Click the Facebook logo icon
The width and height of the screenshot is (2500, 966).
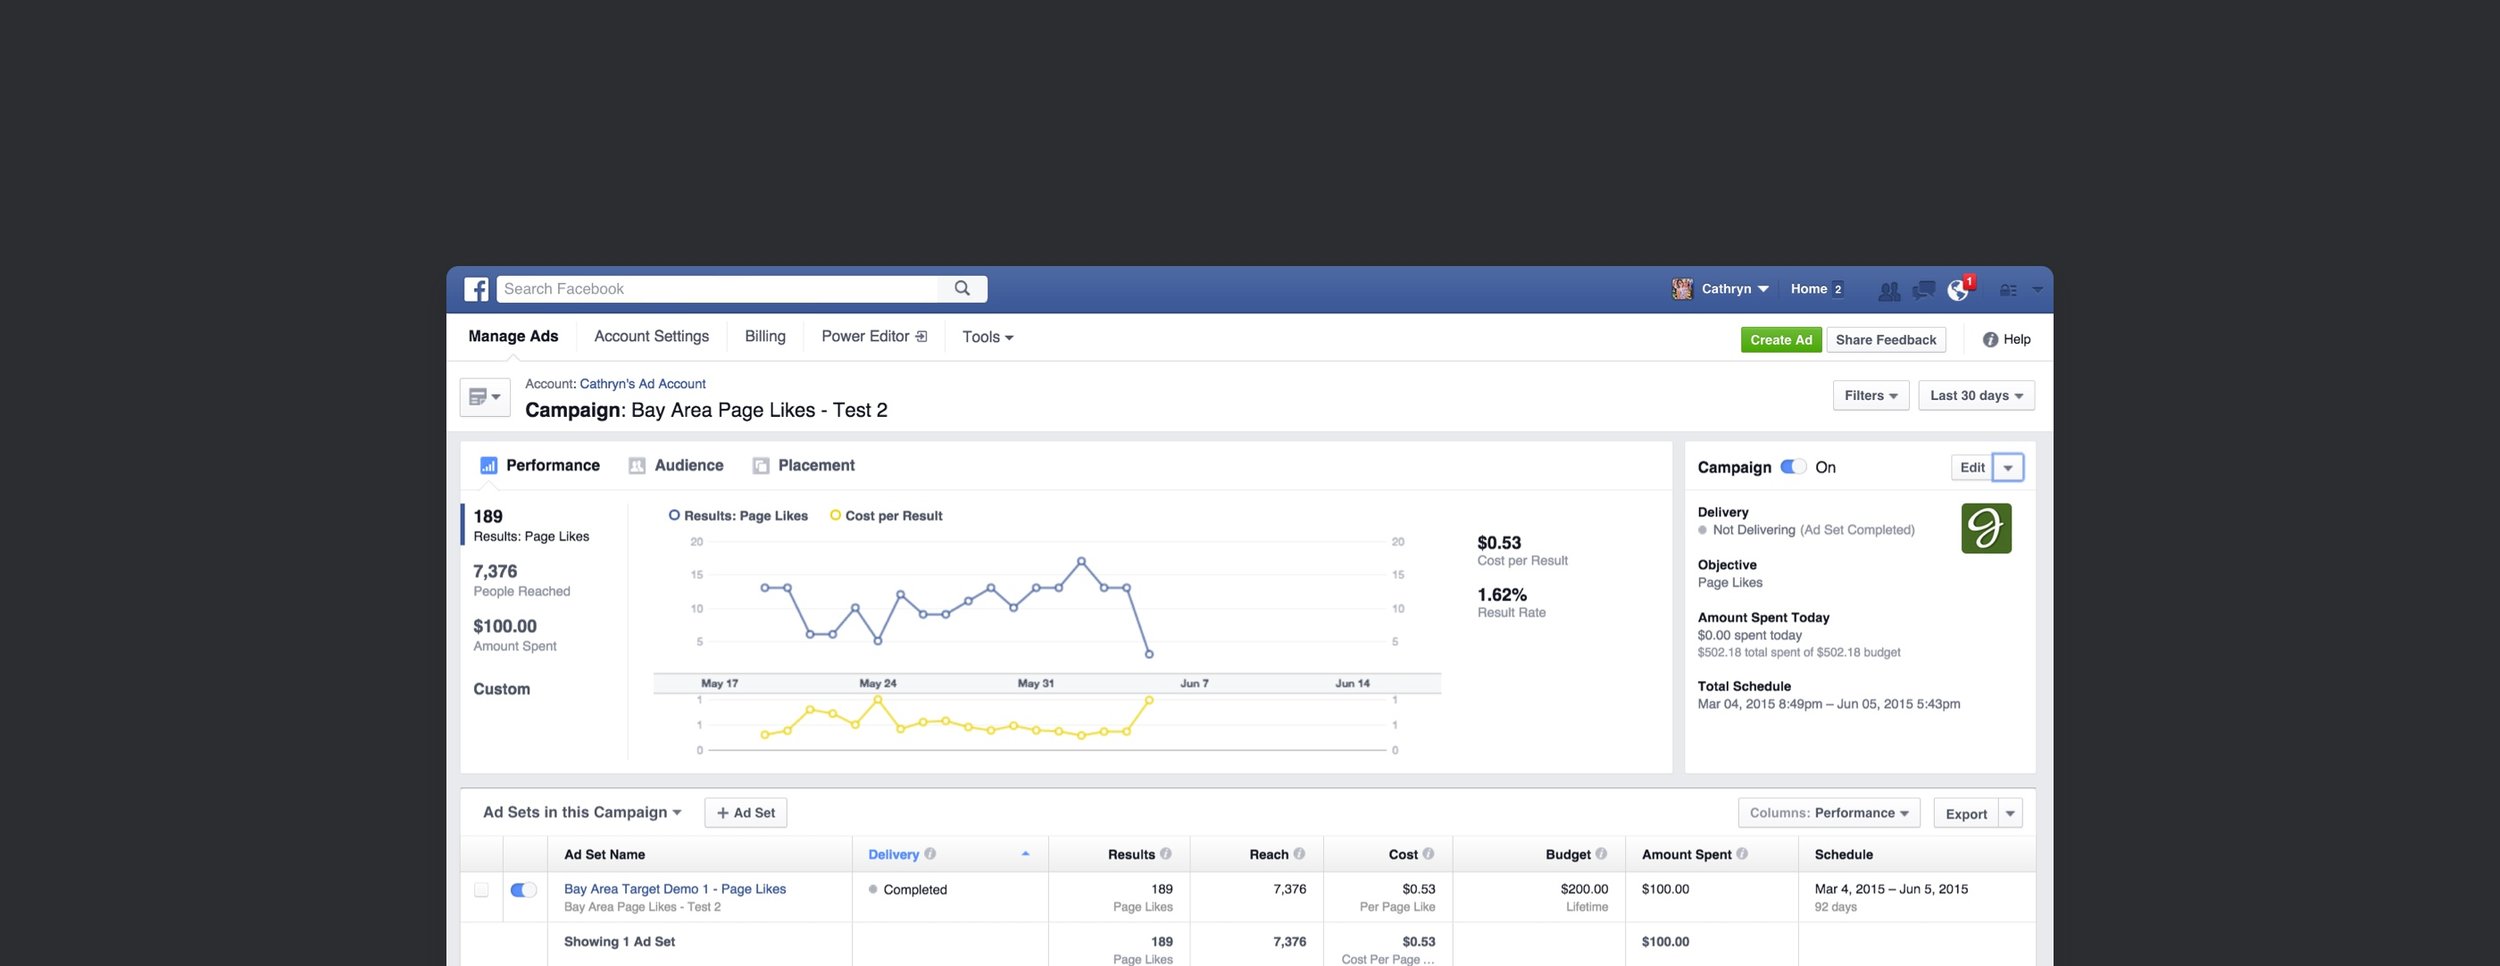(476, 289)
